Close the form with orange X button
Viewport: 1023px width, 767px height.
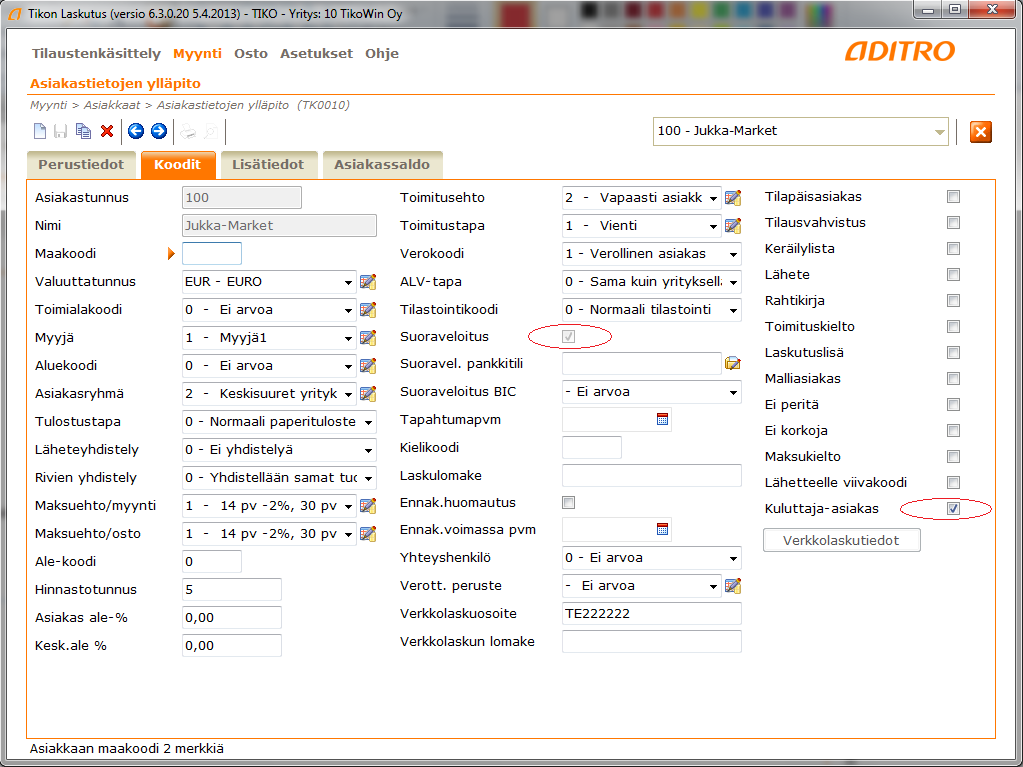coord(981,132)
